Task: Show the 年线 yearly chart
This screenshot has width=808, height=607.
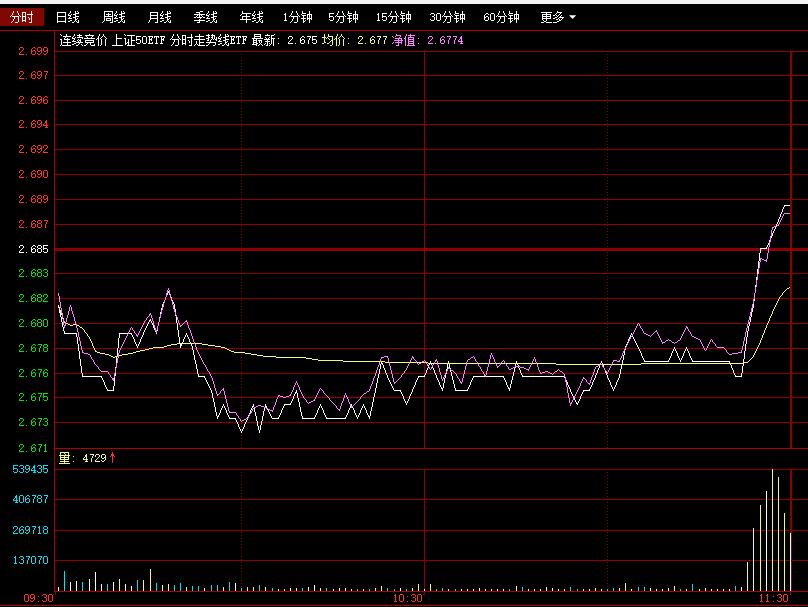Action: pos(251,18)
